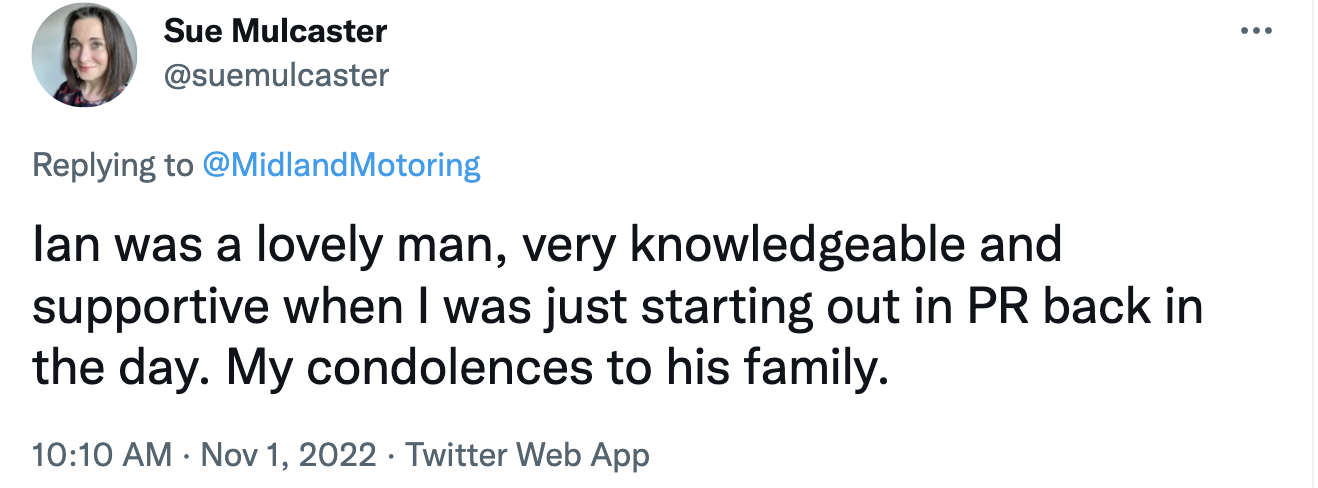The width and height of the screenshot is (1318, 488).
Task: Click "the day" on the tweet's last line
Action: (115, 370)
